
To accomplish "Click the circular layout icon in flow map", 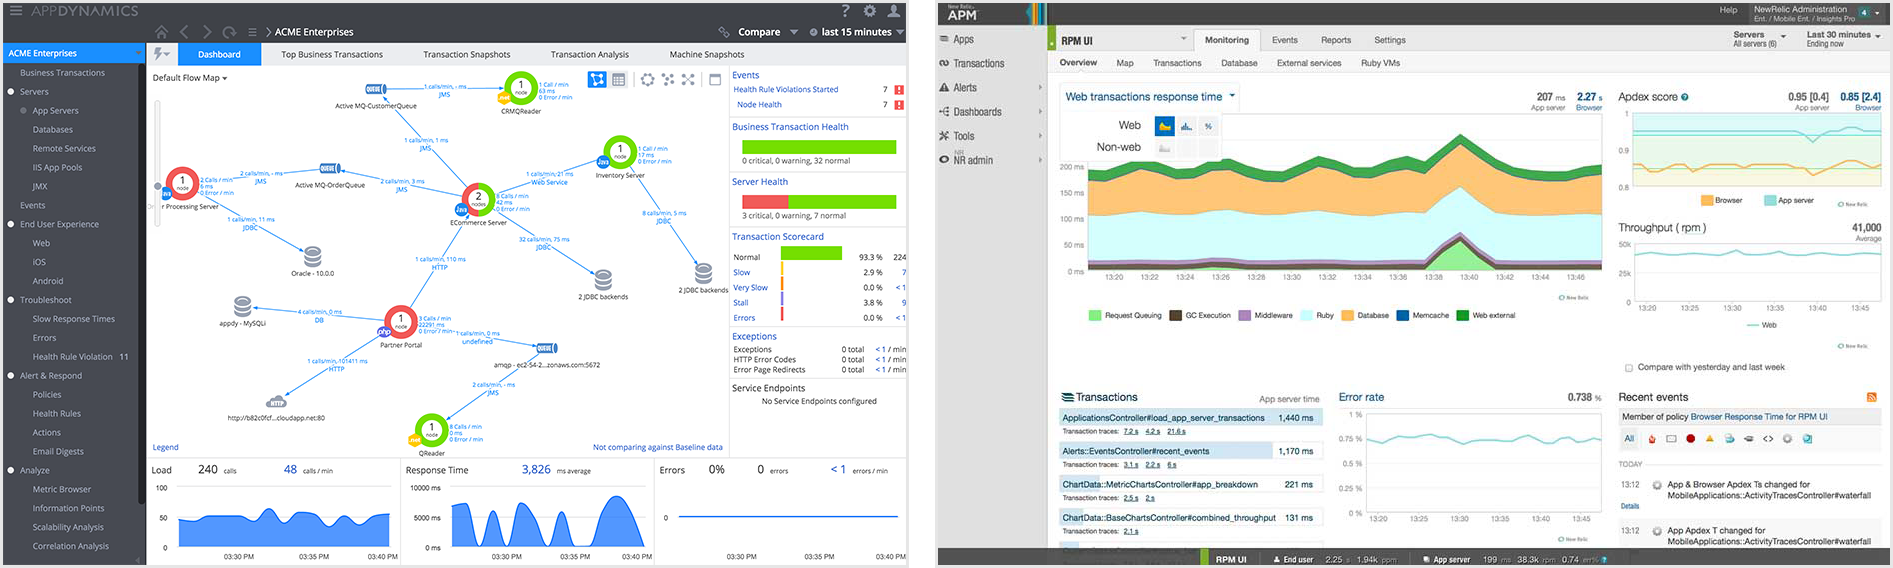I will (x=648, y=79).
